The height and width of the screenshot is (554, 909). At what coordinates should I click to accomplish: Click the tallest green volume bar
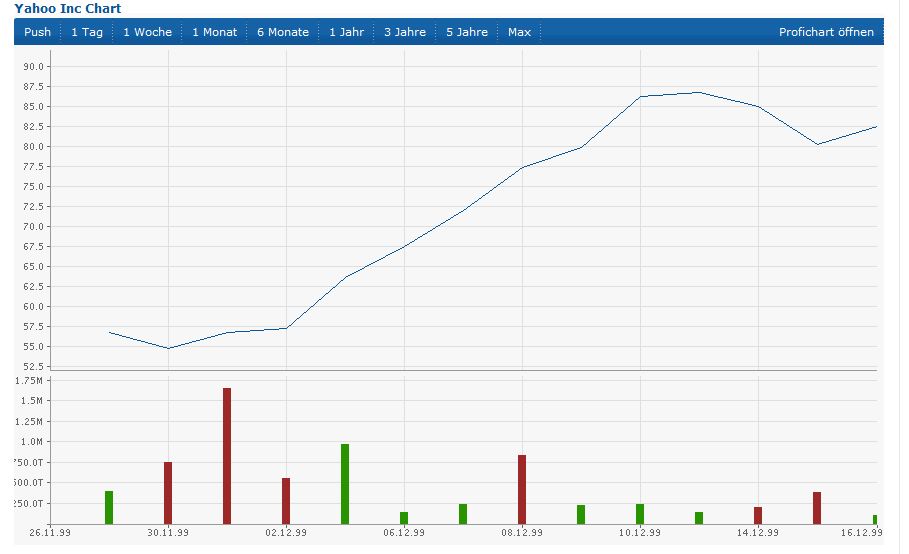click(345, 484)
